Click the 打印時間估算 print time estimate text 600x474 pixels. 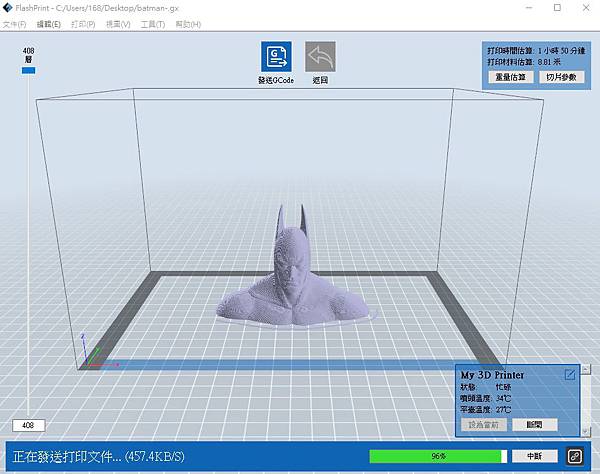[x=536, y=51]
